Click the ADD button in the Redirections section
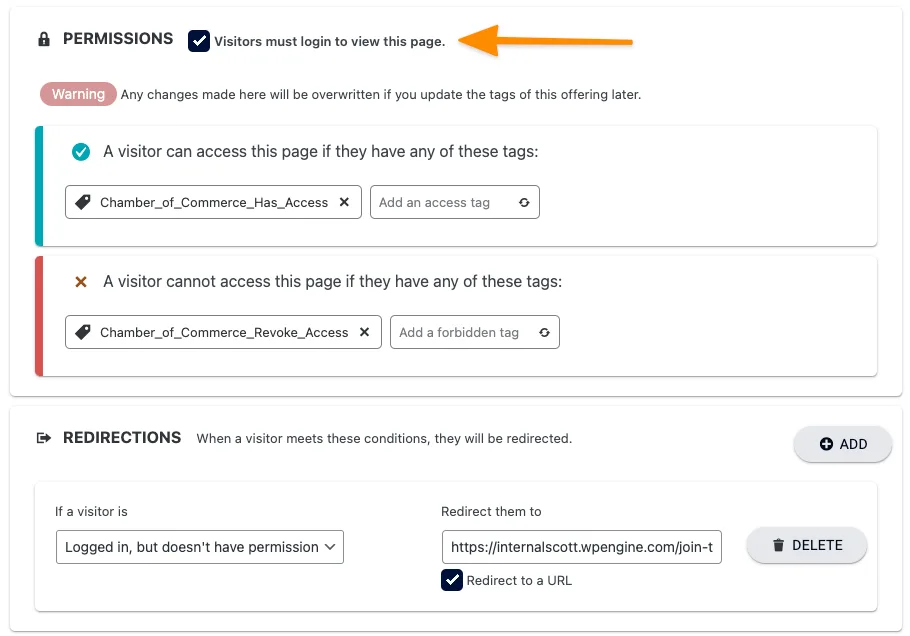This screenshot has width=910, height=636. click(x=843, y=443)
